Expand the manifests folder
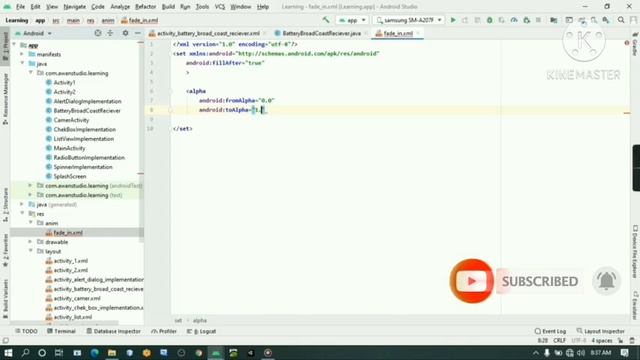The height and width of the screenshot is (360, 640). pyautogui.click(x=22, y=54)
